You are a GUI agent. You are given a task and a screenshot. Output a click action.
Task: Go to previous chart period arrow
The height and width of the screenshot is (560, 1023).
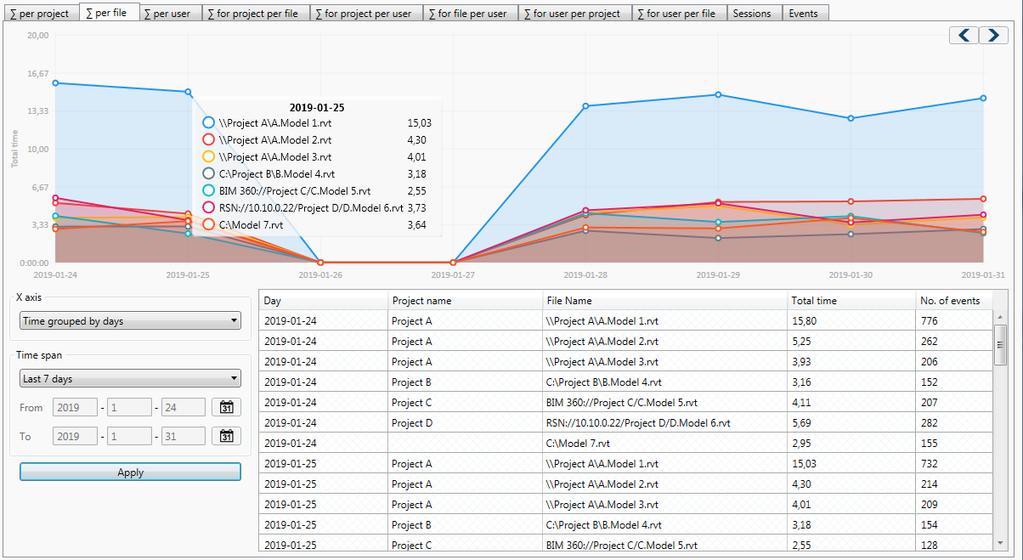[x=964, y=35]
